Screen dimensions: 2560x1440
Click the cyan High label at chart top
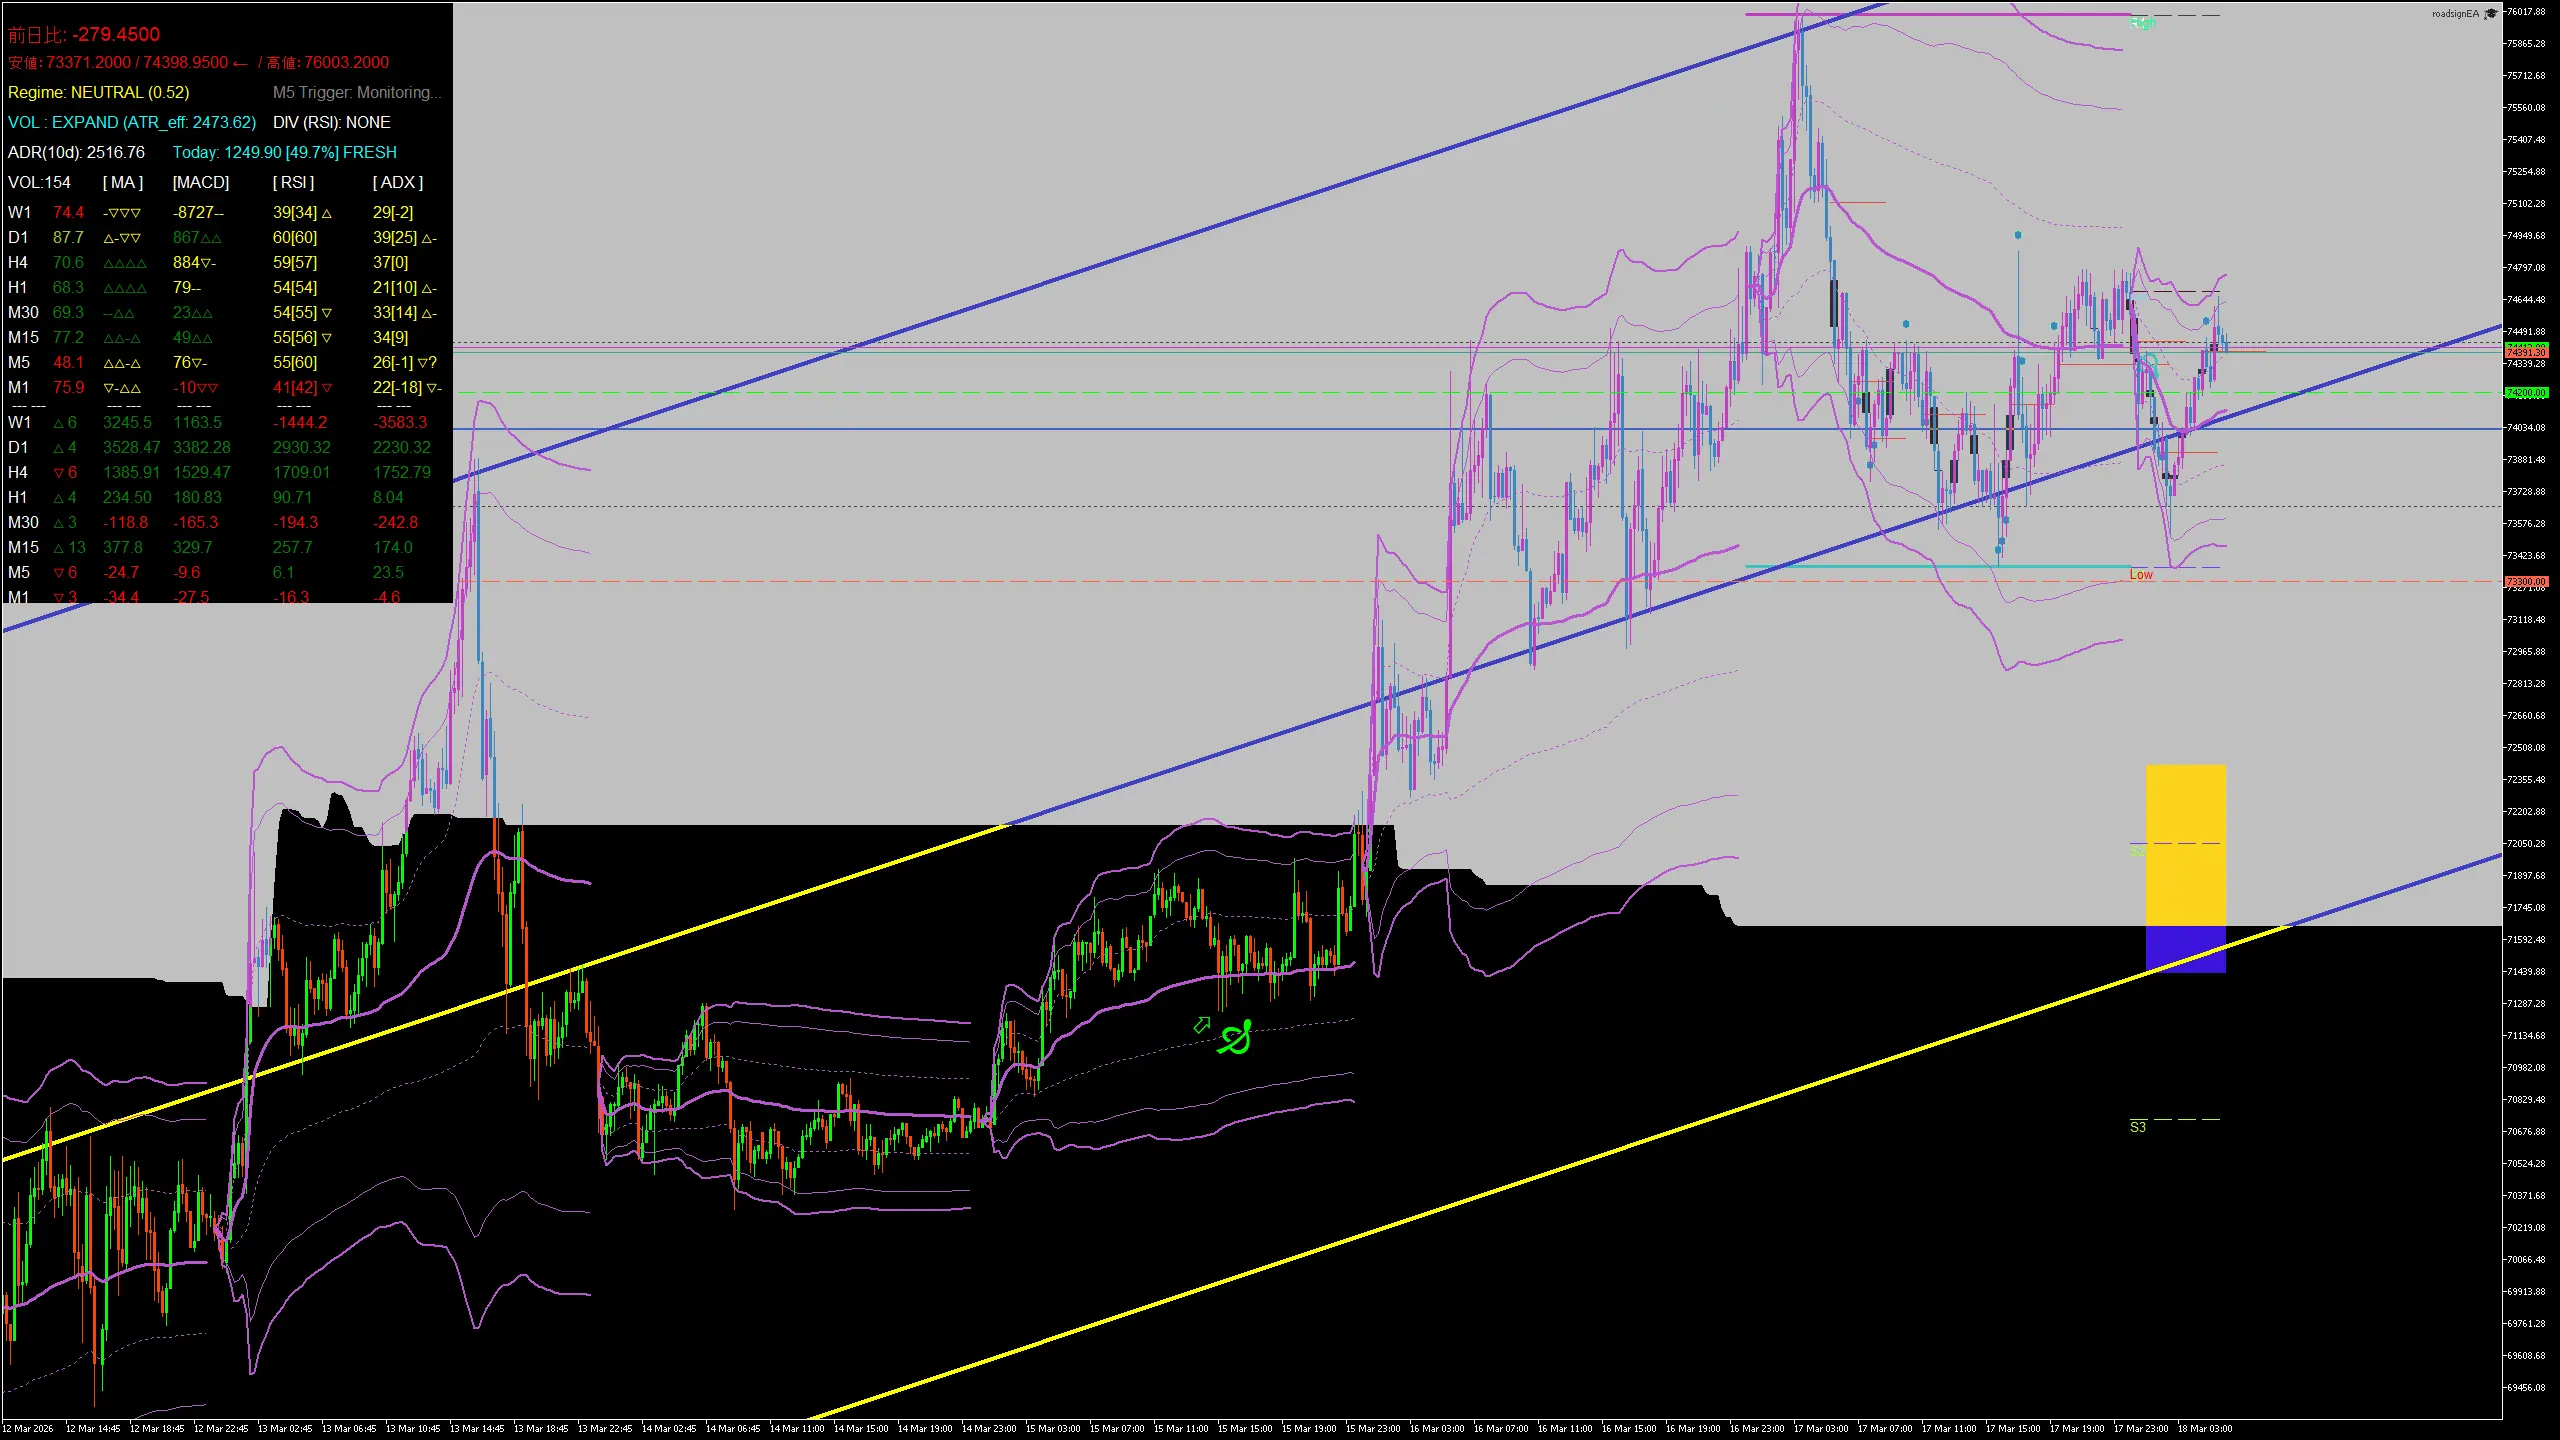[2143, 21]
